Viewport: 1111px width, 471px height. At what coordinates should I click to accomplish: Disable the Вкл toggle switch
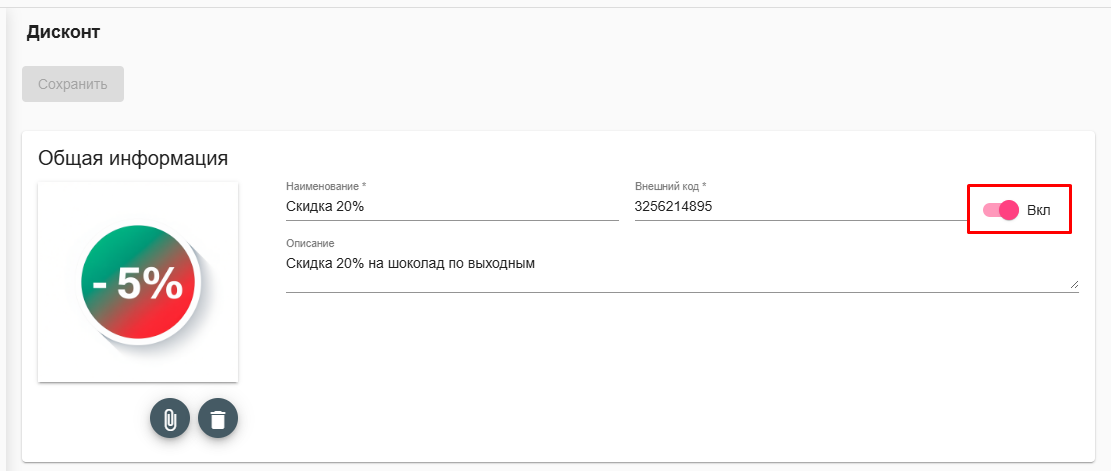(x=1001, y=210)
